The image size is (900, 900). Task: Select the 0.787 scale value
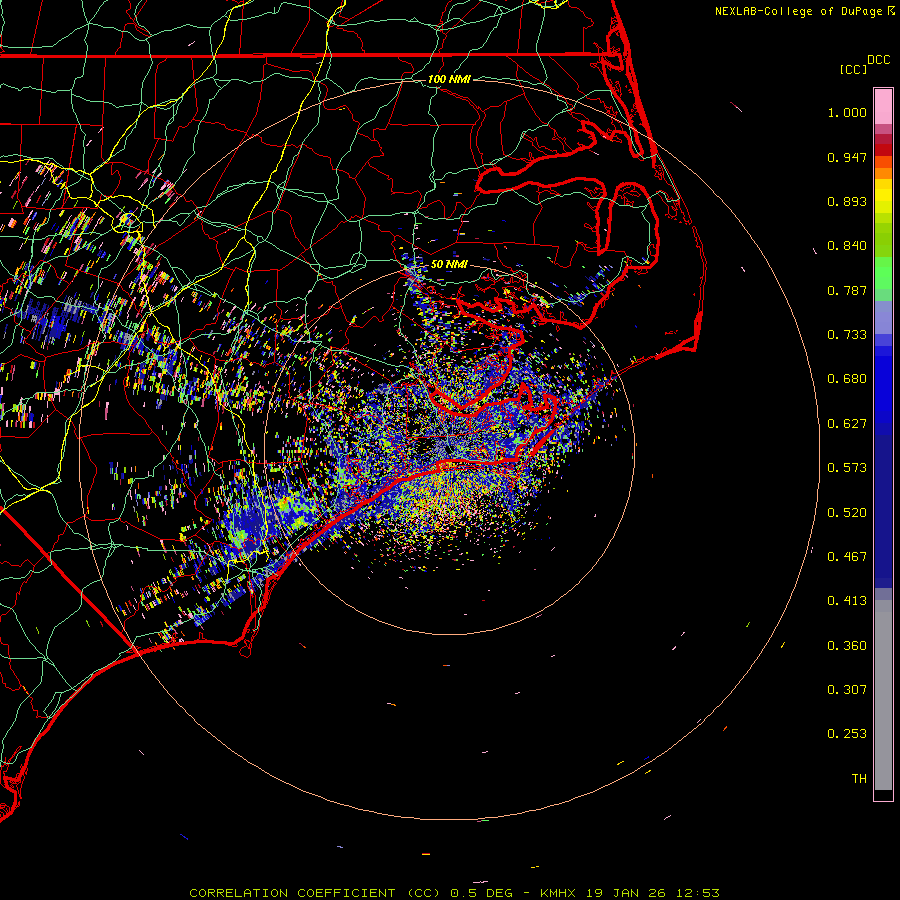point(847,290)
